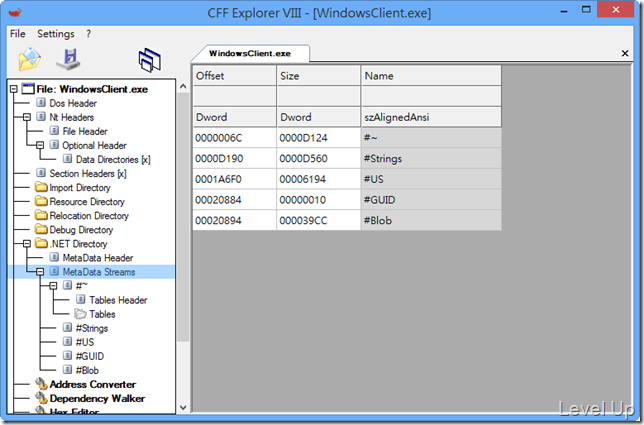Click the Dependency Walker tool icon

[41, 398]
